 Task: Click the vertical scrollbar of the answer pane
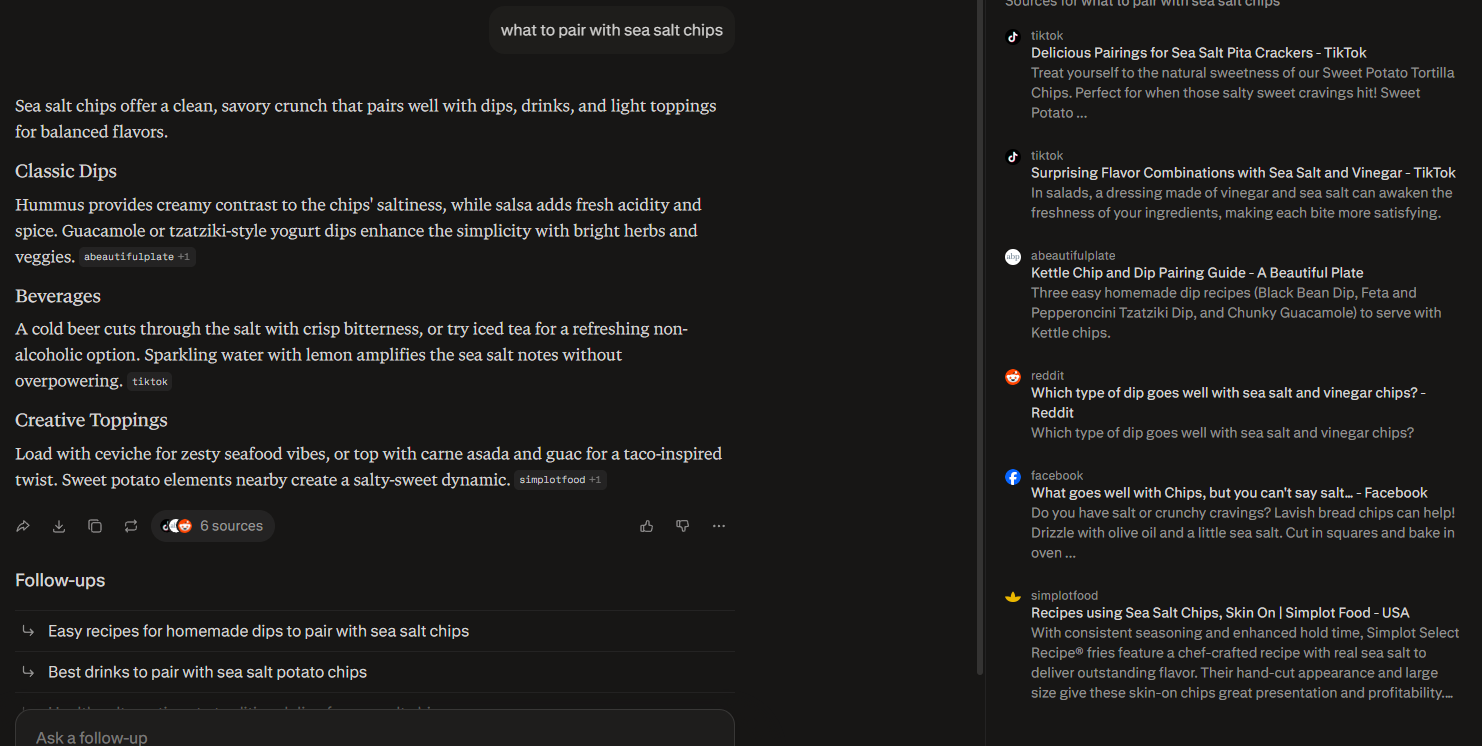[980, 340]
